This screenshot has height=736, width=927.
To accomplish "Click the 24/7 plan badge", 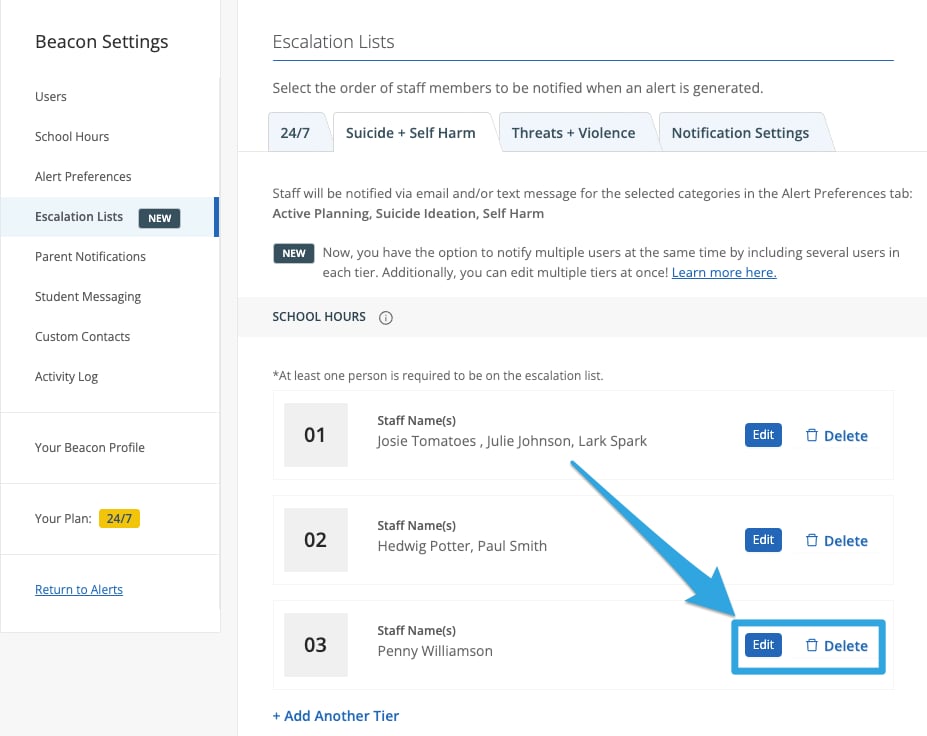I will click(119, 518).
